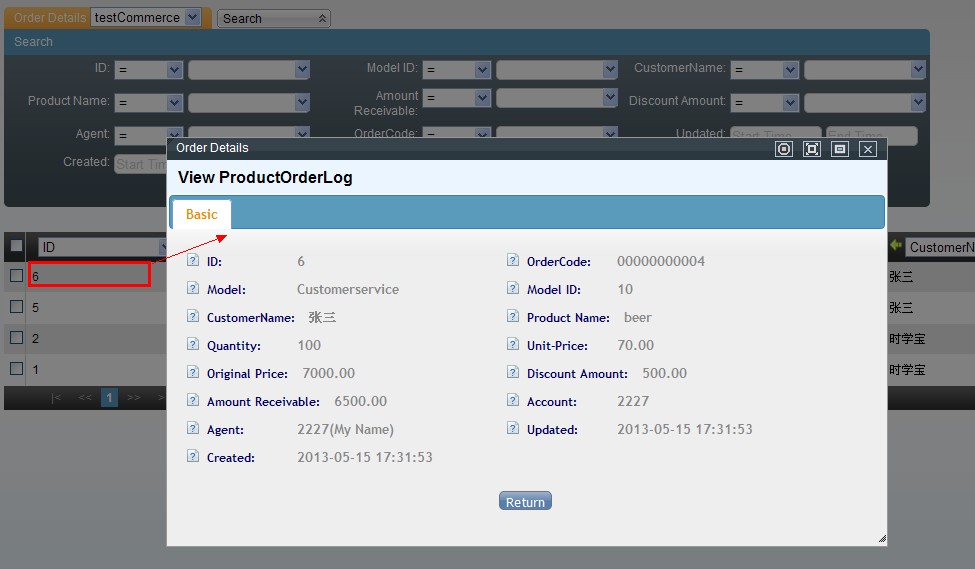This screenshot has width=975, height=569.
Task: Click the help icon beside Created
Action: tap(193, 457)
